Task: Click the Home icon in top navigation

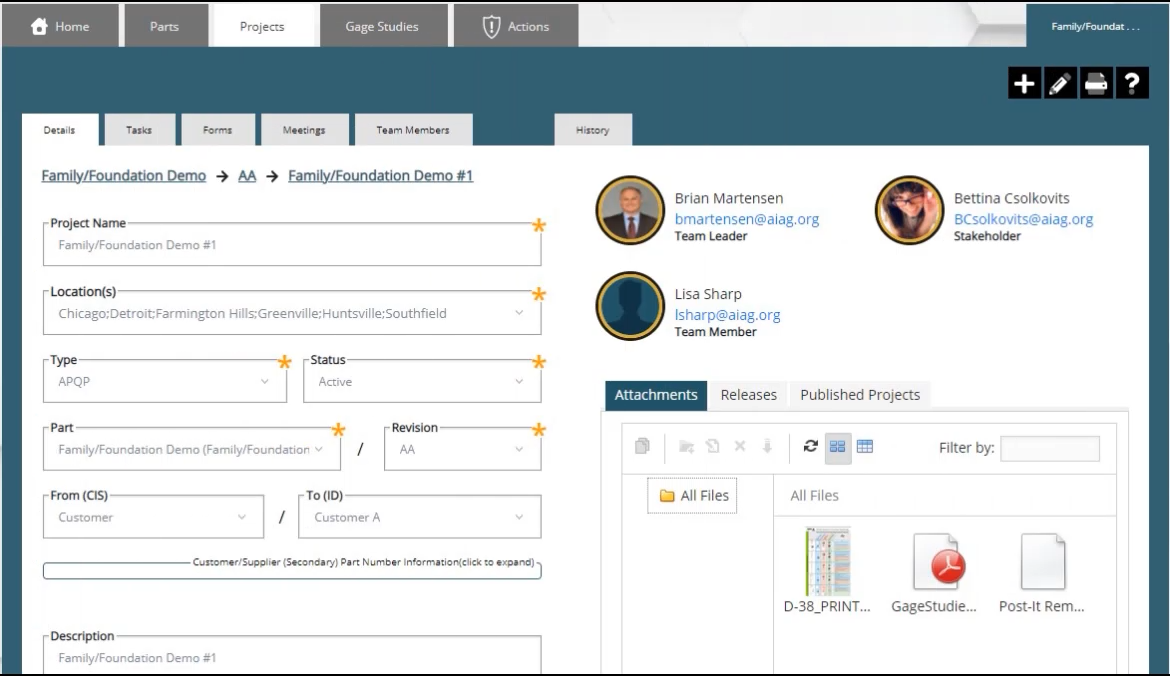Action: [40, 27]
